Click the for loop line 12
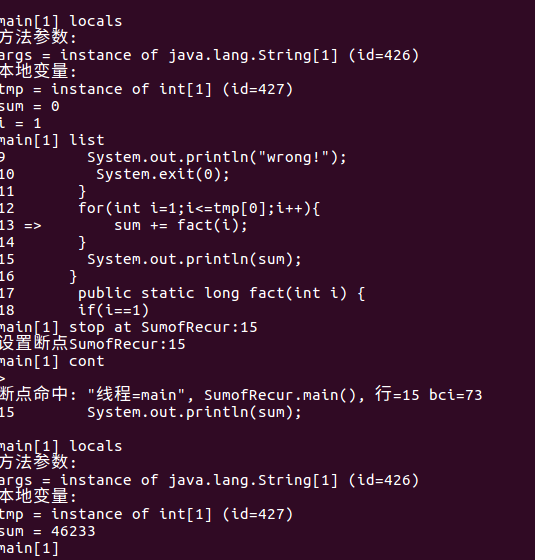Viewport: 535px width, 560px height. [x=199, y=209]
